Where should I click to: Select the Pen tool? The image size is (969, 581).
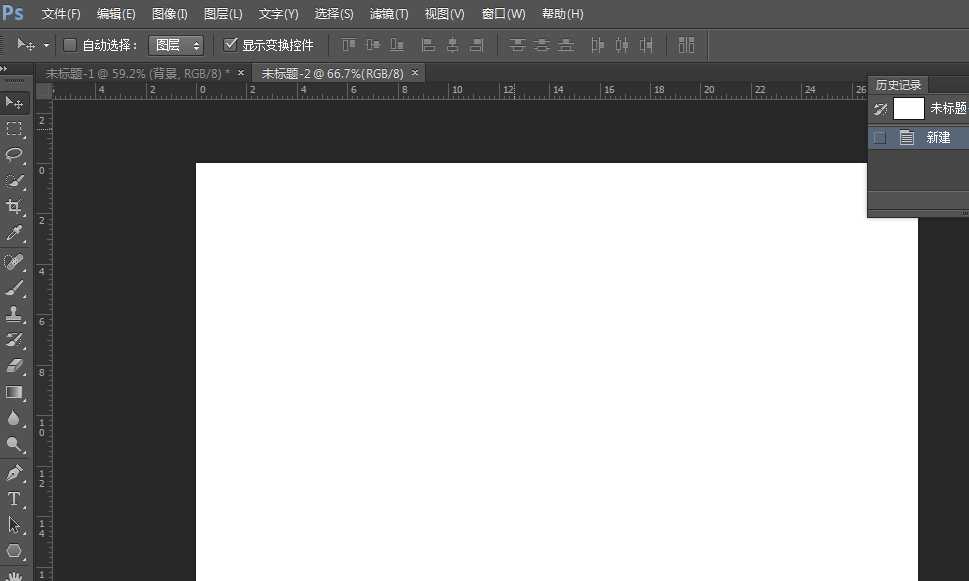click(x=14, y=472)
